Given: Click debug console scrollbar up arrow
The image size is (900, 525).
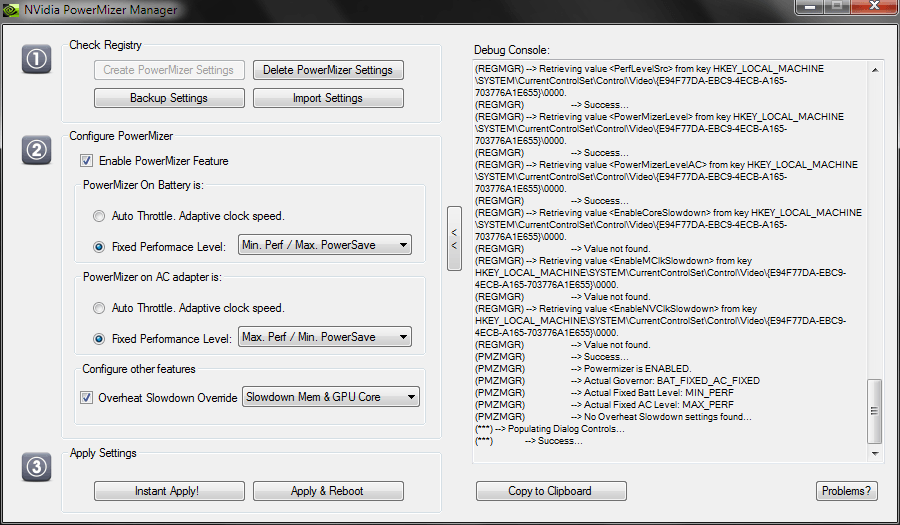Looking at the screenshot, I should 875,70.
